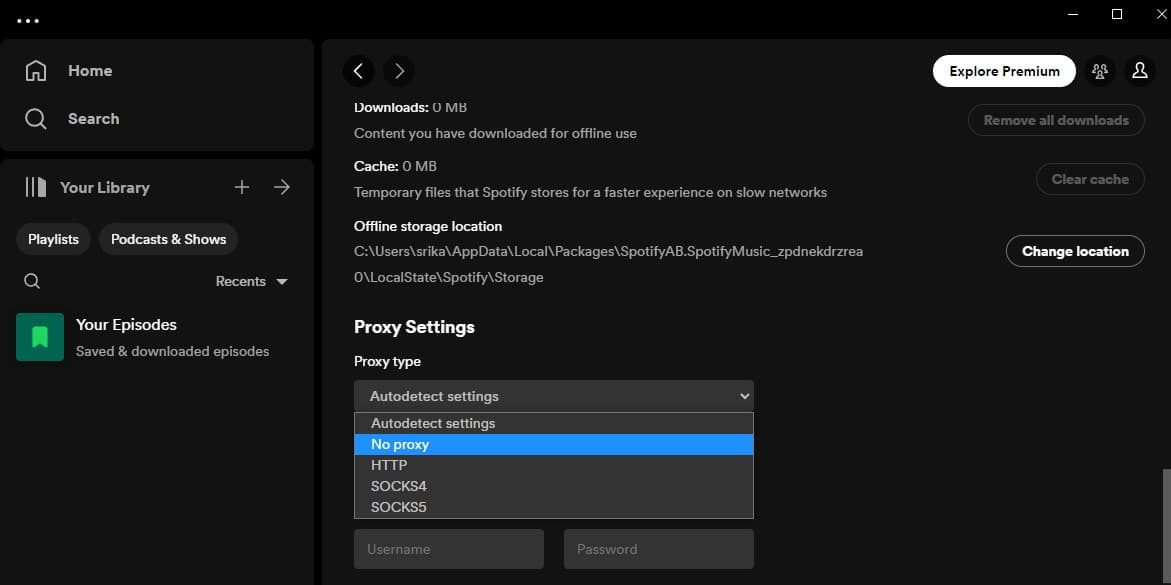The width and height of the screenshot is (1171, 585).
Task: Select Autodetect settings from the list
Action: tap(554, 424)
